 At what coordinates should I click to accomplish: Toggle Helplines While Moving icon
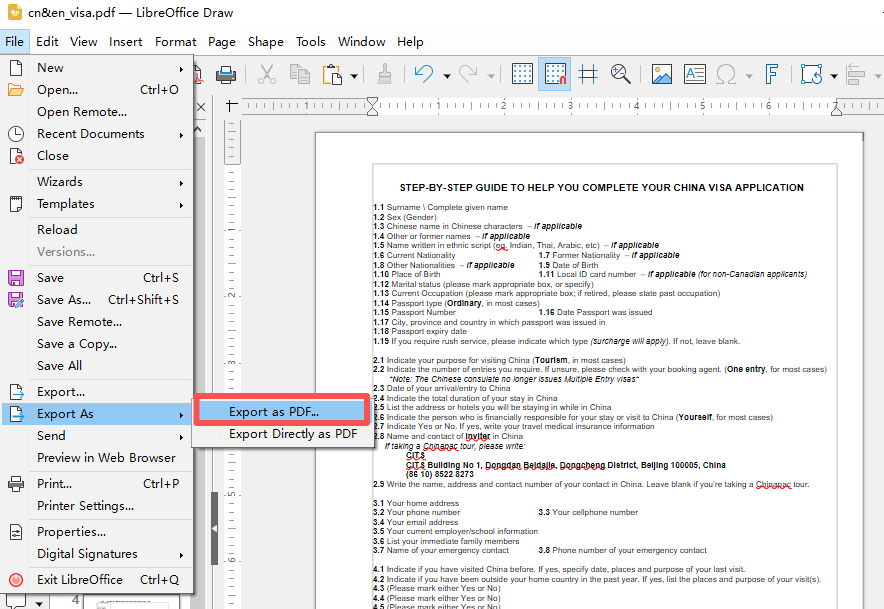(x=588, y=74)
